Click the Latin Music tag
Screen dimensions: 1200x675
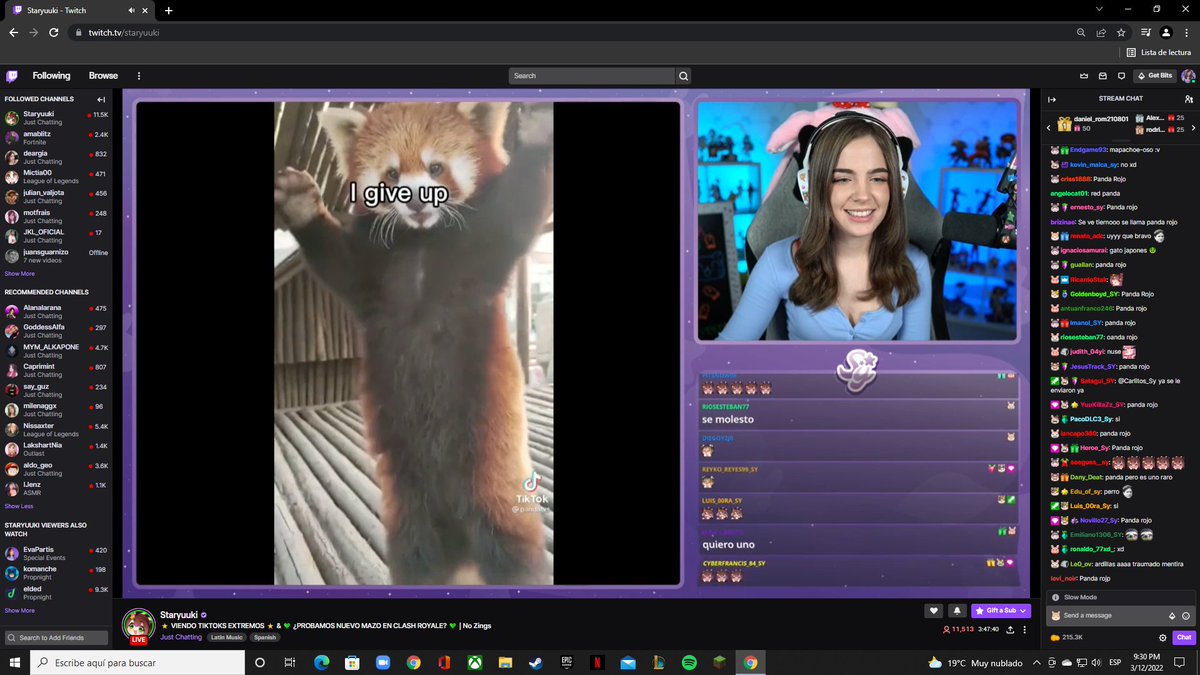(227, 637)
